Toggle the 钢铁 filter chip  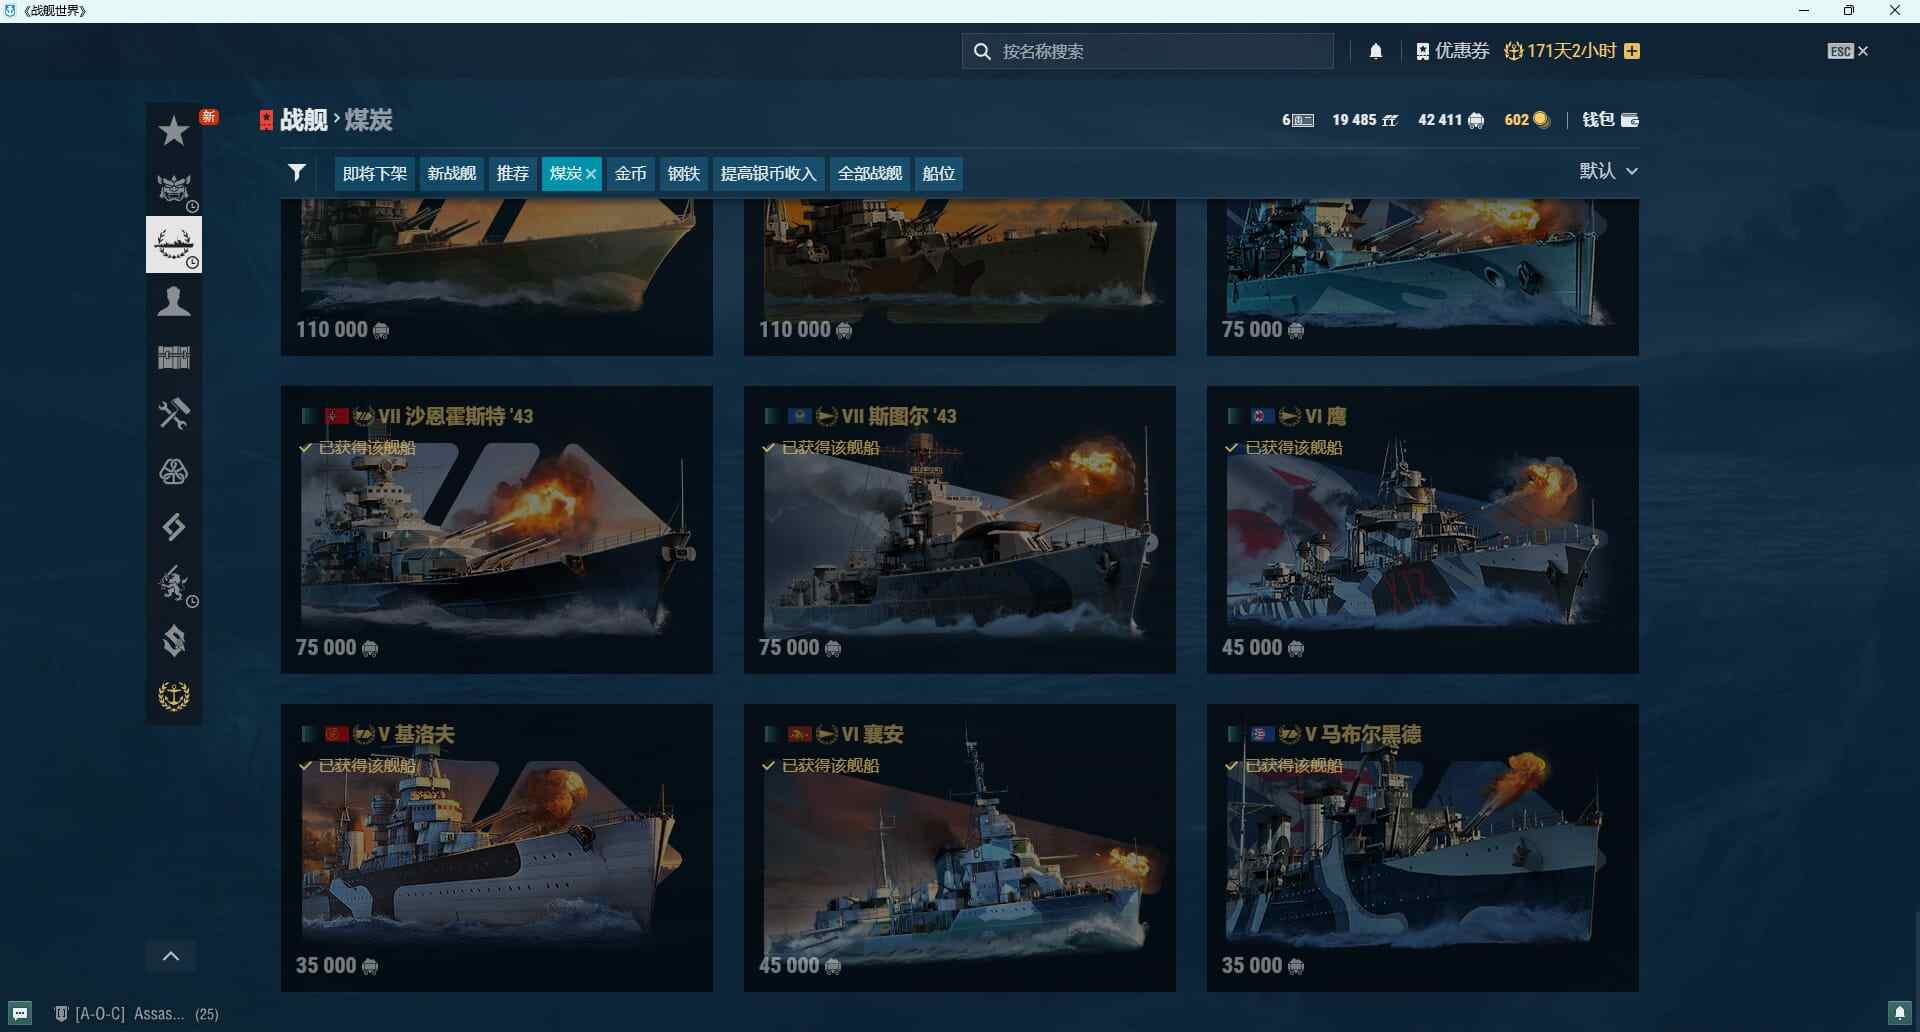click(684, 173)
